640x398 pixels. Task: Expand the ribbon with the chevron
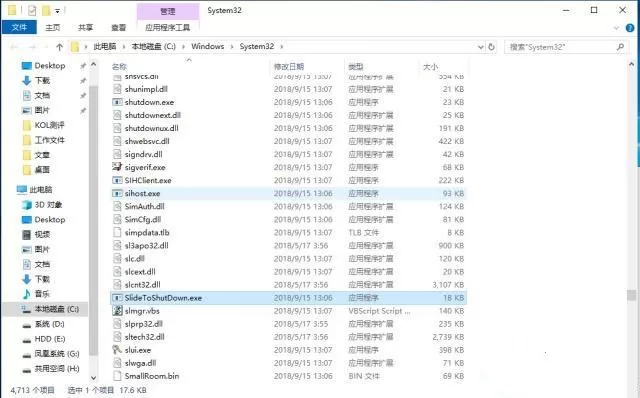[616, 28]
